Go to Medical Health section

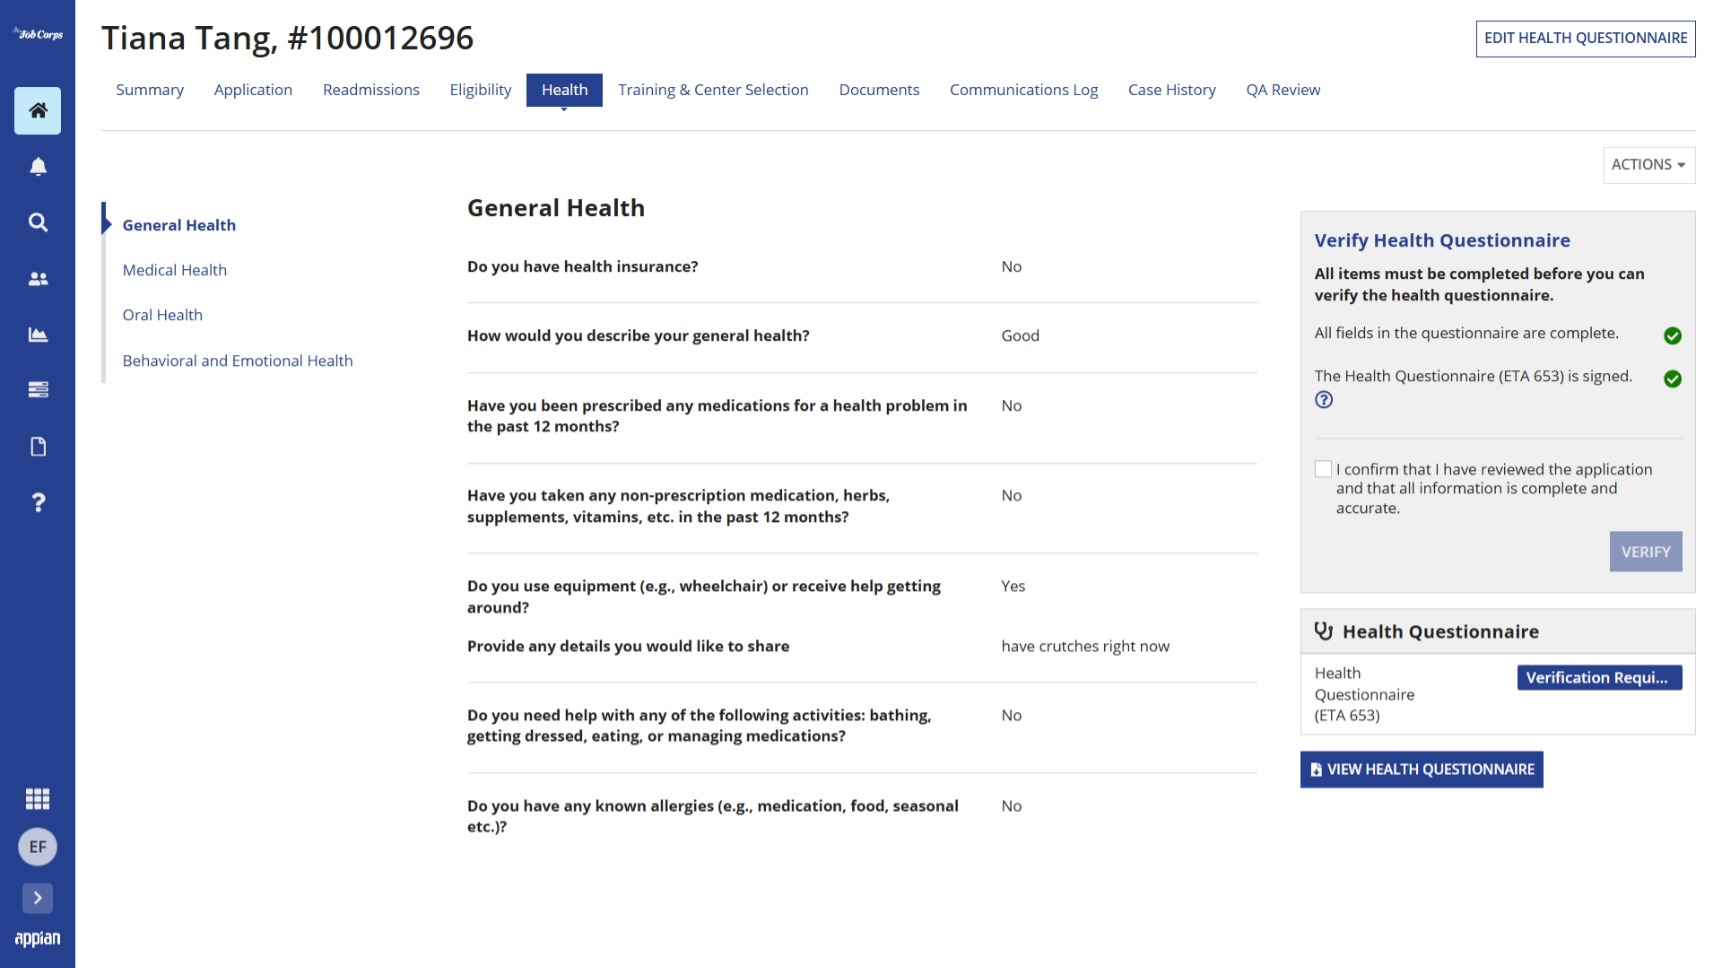coord(175,270)
